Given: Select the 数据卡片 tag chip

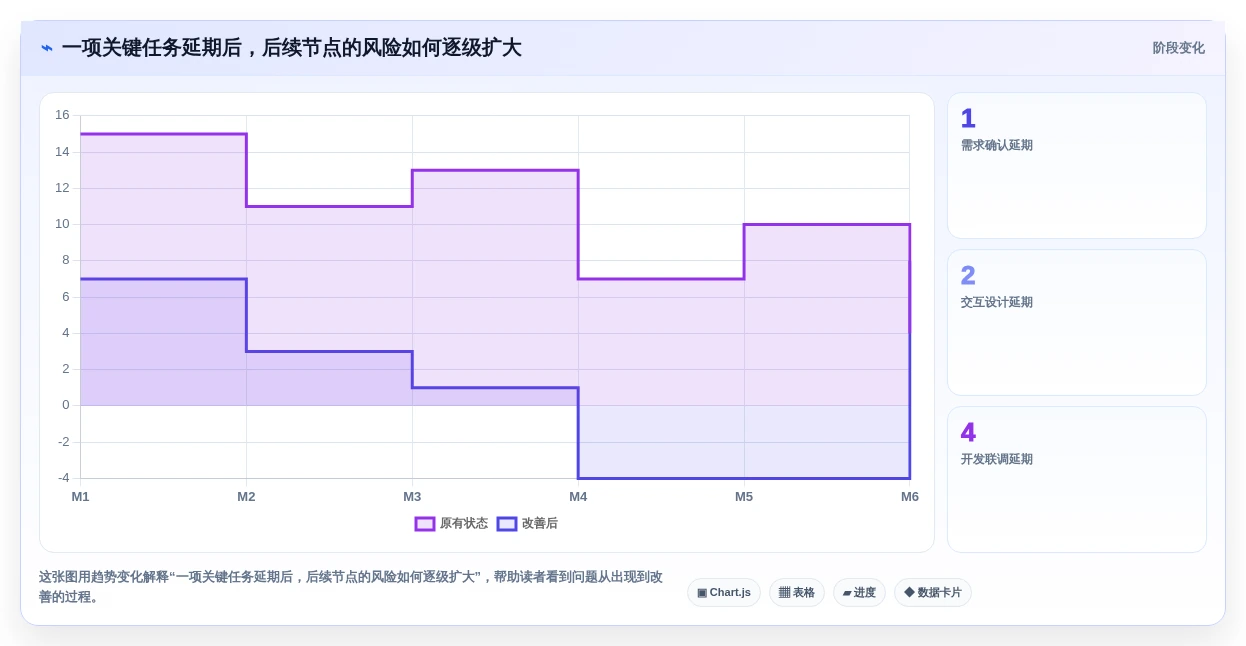Looking at the screenshot, I should (933, 592).
